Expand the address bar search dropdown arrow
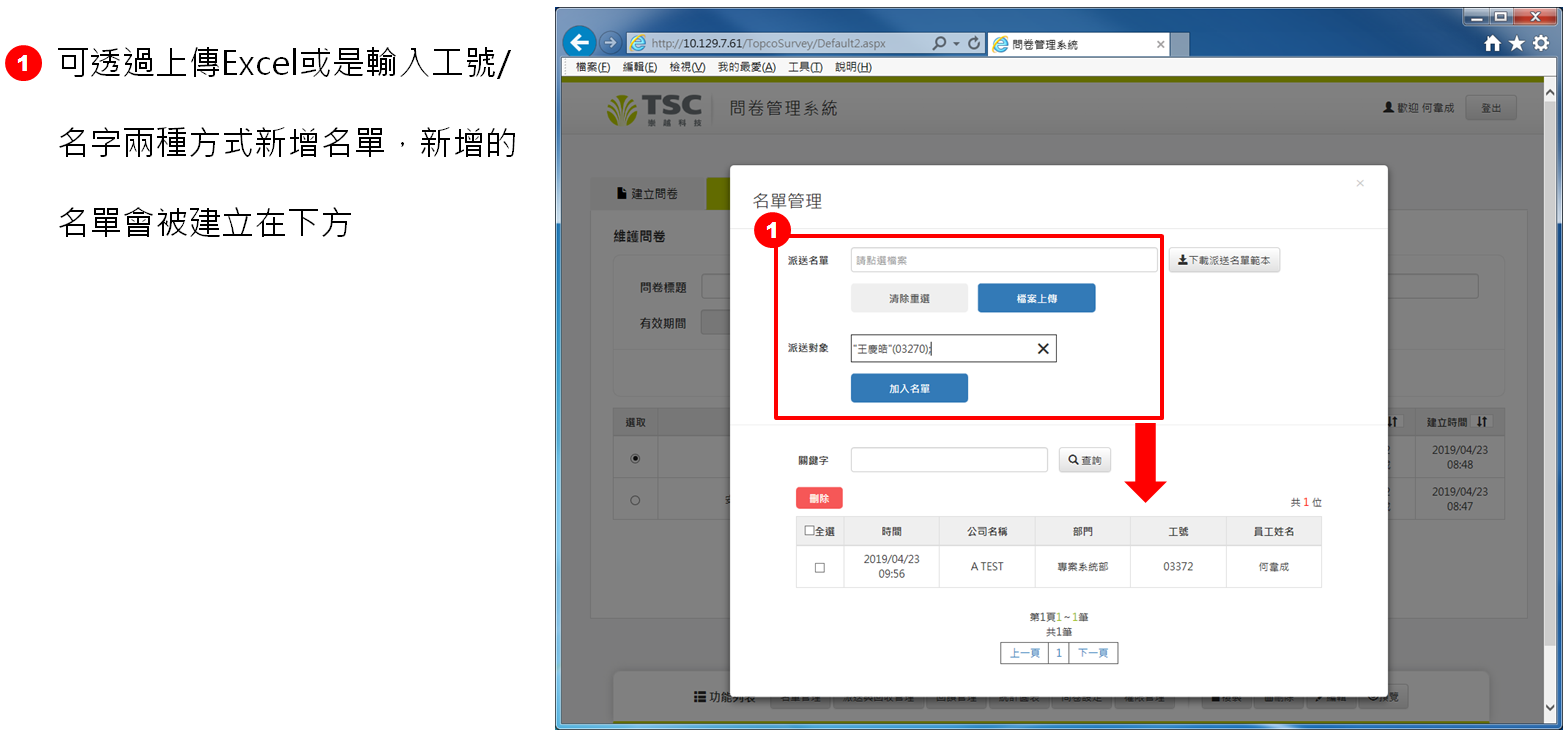The width and height of the screenshot is (1567, 737). [956, 44]
